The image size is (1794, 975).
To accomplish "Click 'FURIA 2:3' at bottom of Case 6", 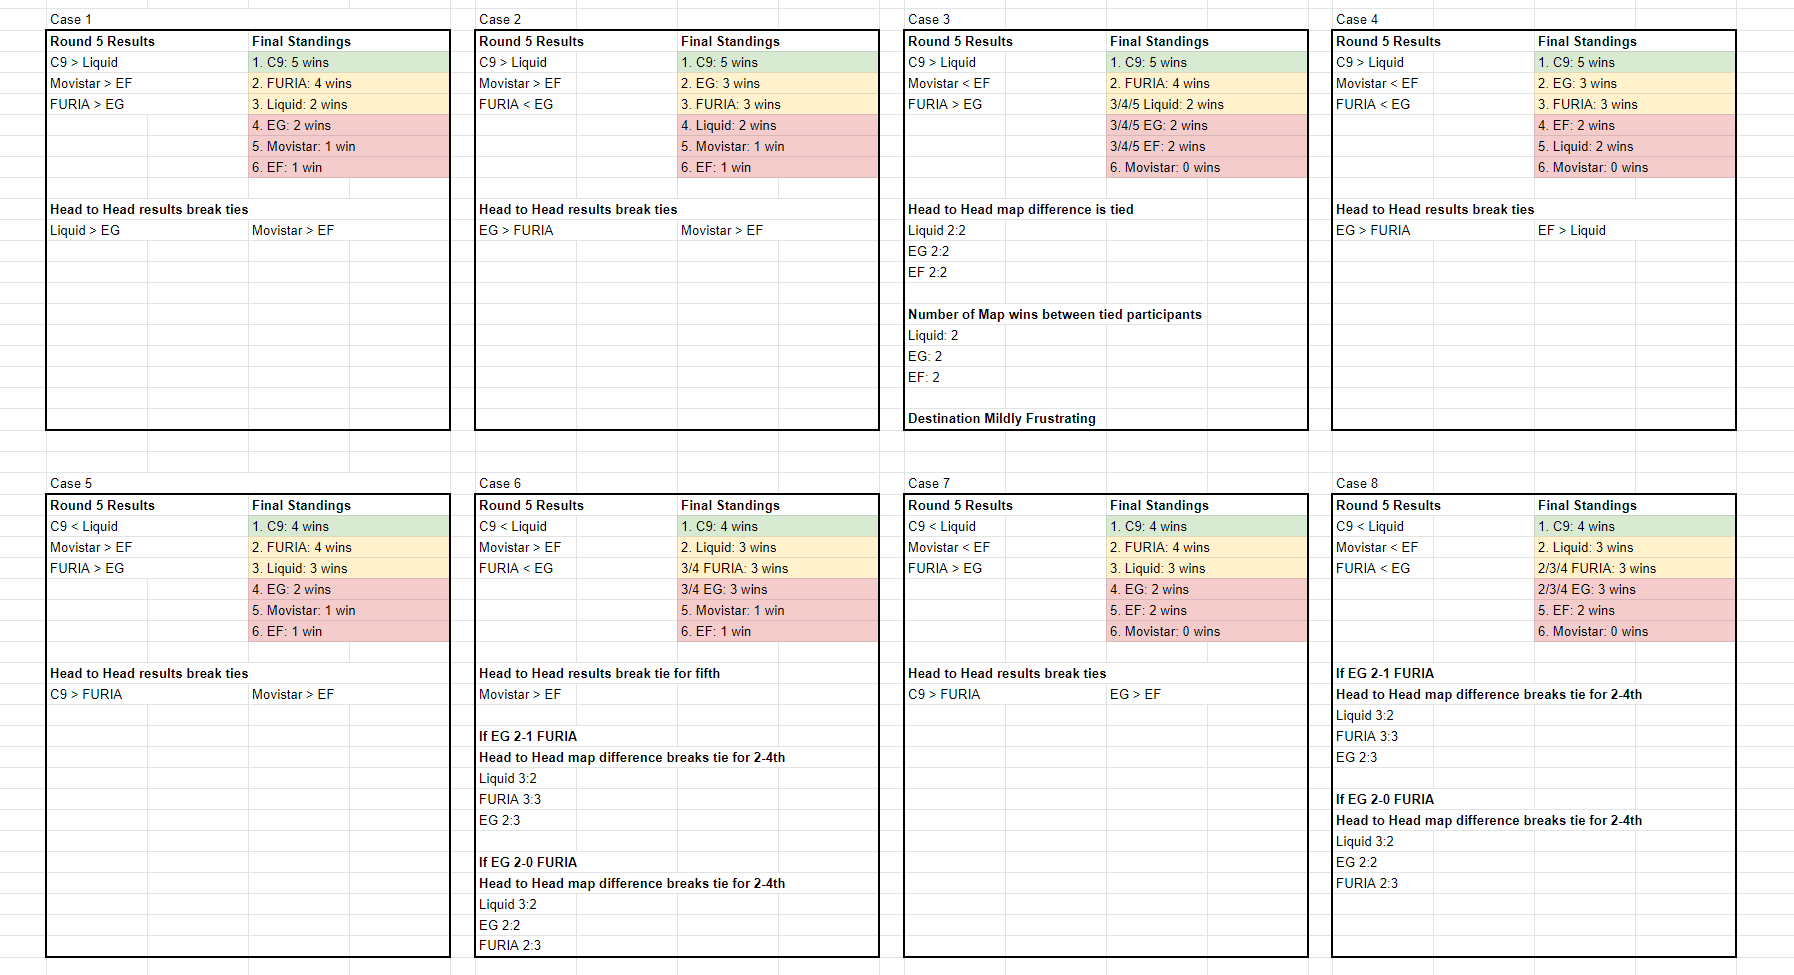I will click(x=509, y=945).
